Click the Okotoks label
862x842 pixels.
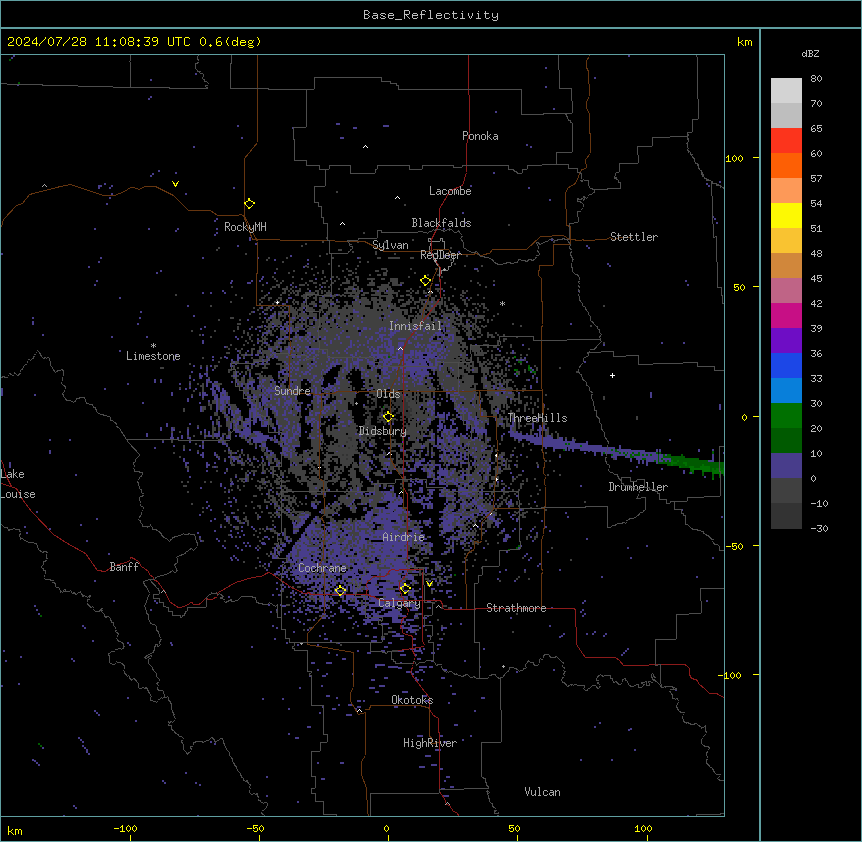point(412,700)
